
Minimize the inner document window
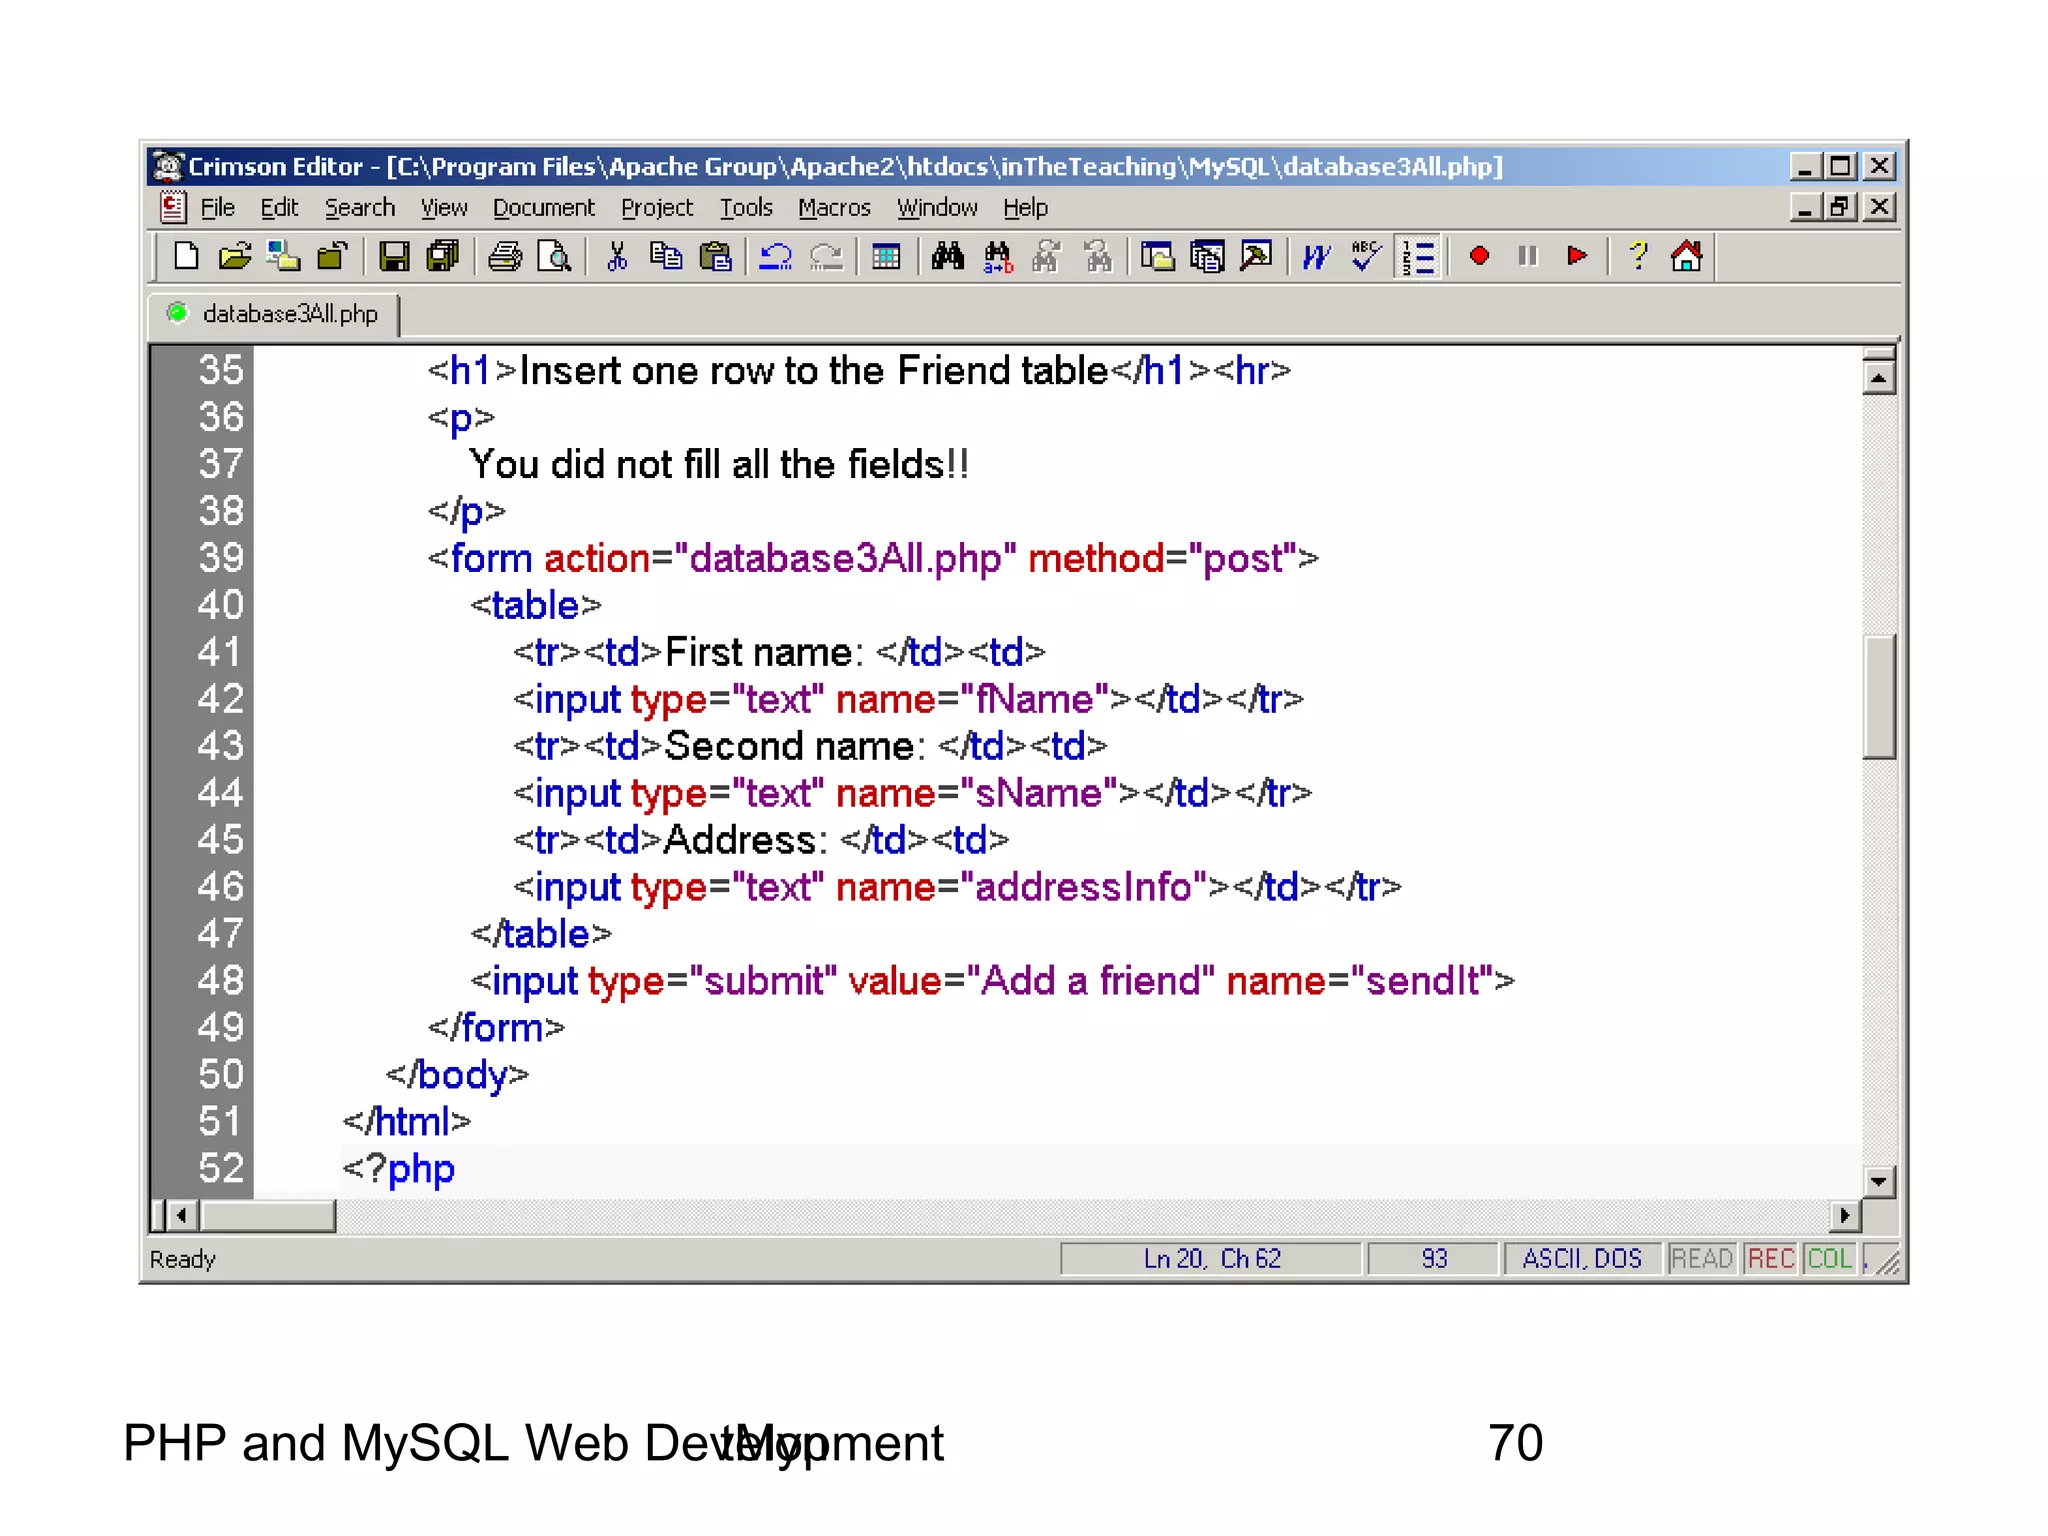[1804, 207]
